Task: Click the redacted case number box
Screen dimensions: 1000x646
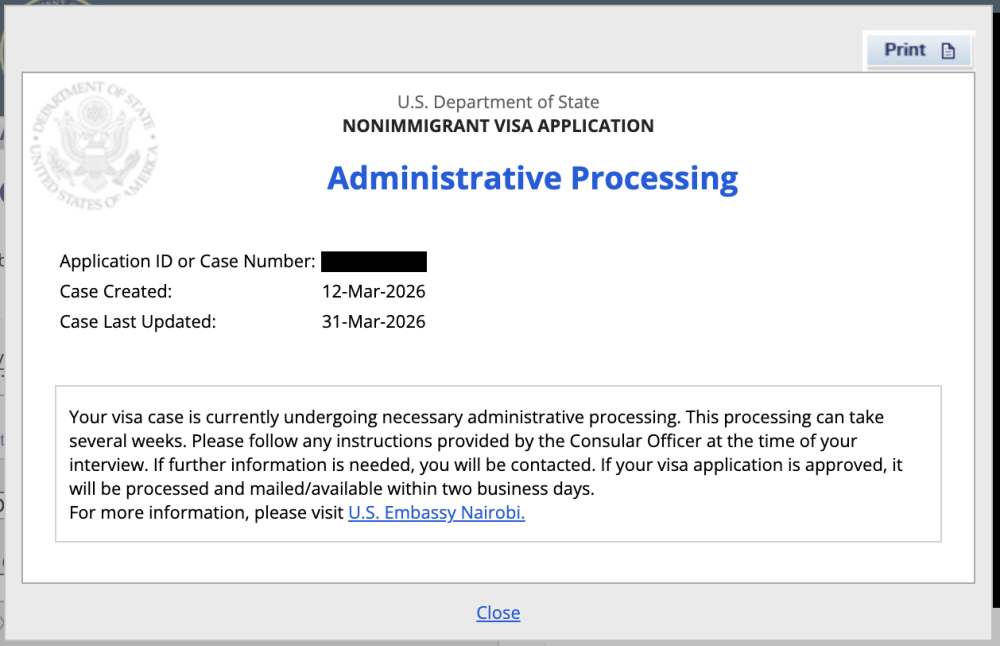Action: (x=374, y=262)
